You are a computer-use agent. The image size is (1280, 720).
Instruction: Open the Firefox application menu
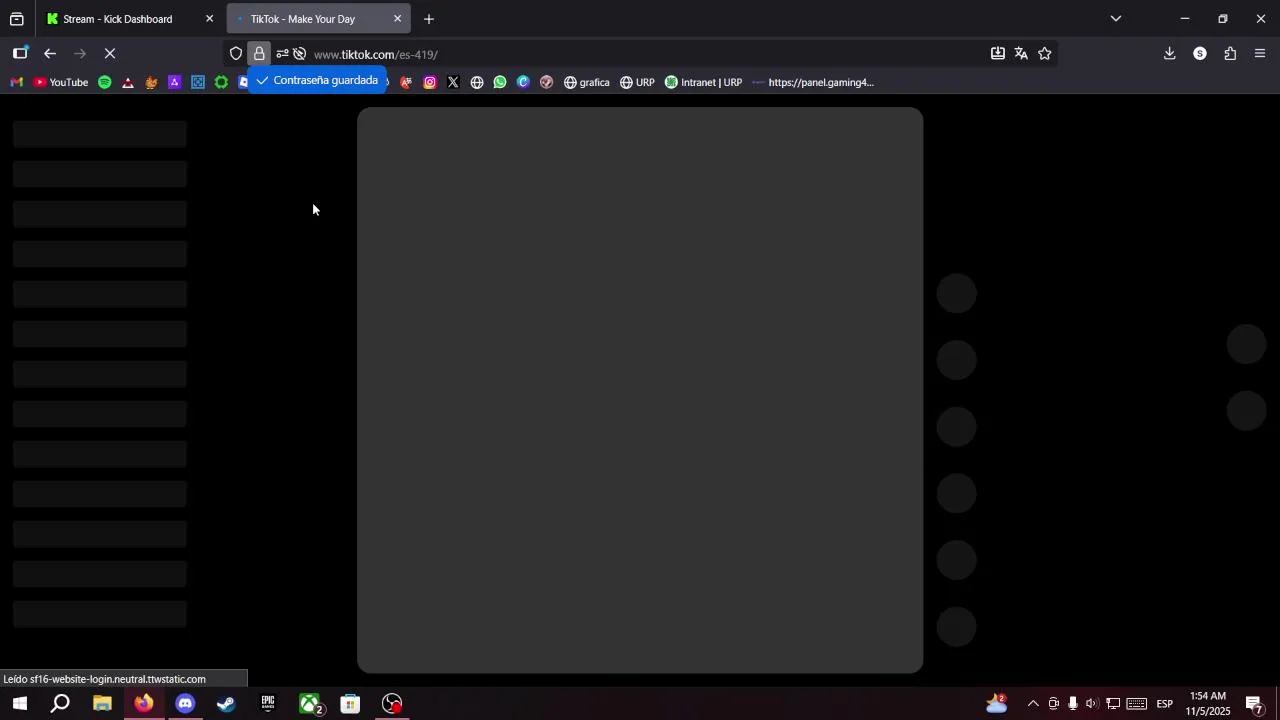(x=1260, y=54)
